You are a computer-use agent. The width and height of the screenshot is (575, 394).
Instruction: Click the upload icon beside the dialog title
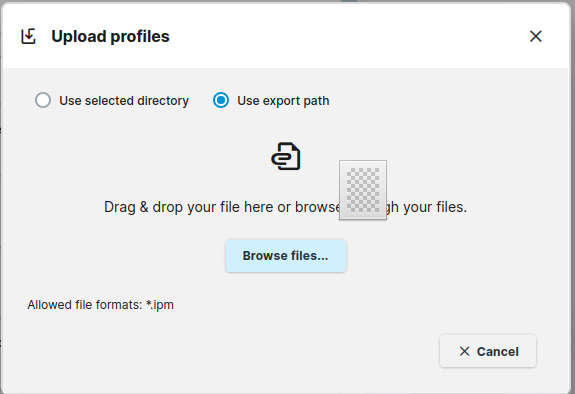click(28, 36)
